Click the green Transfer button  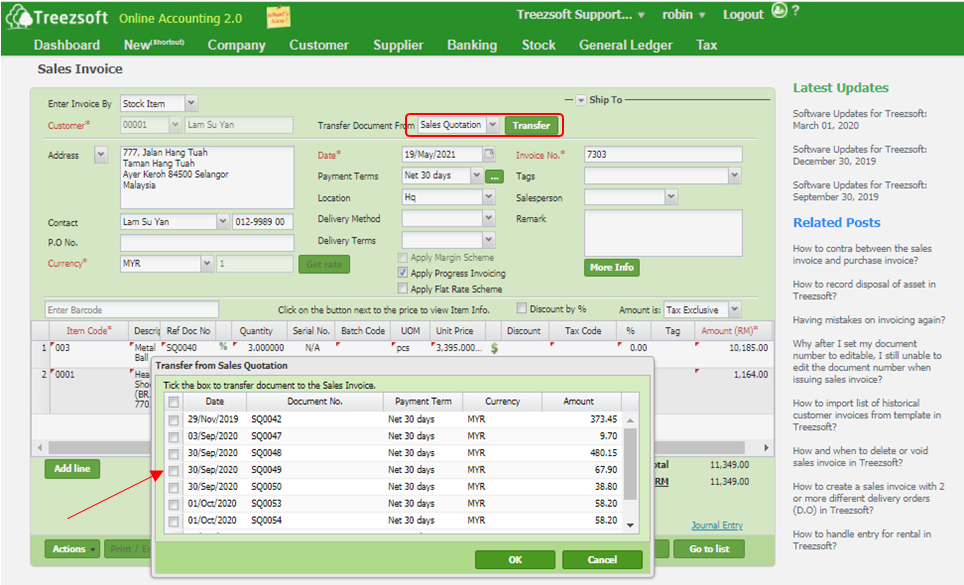(x=531, y=125)
